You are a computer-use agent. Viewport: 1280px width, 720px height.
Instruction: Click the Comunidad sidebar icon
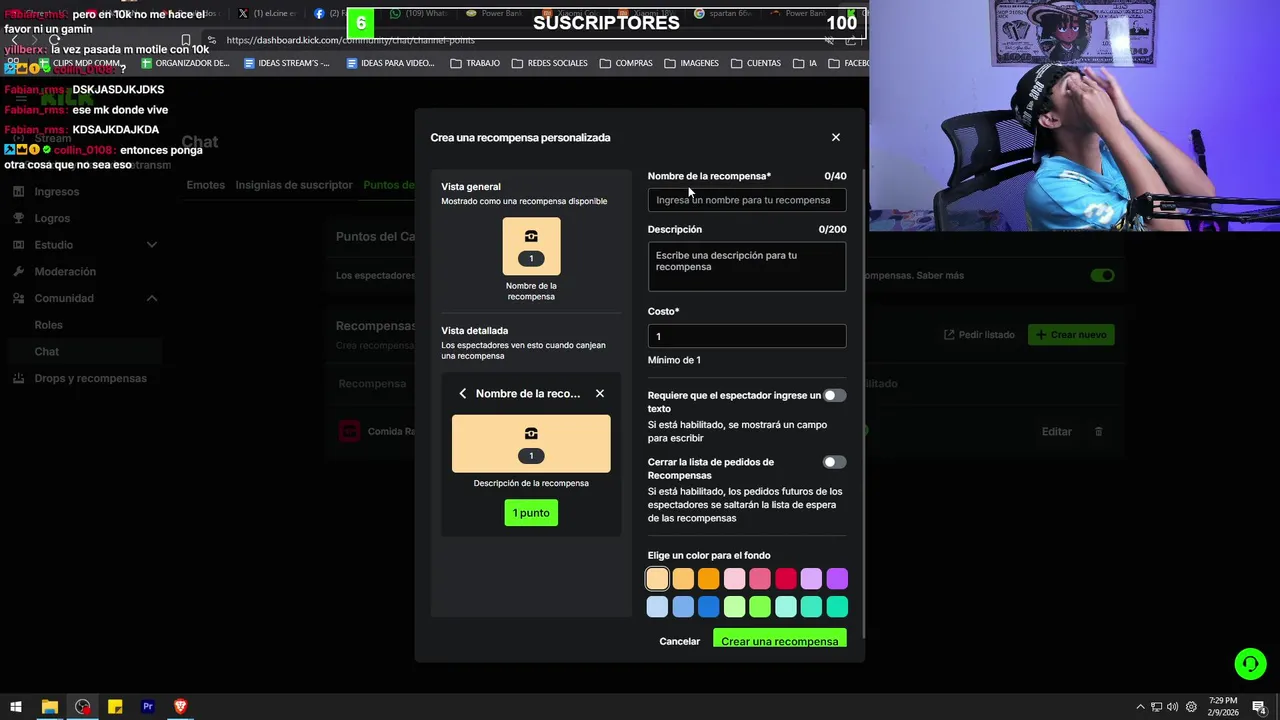(x=18, y=298)
